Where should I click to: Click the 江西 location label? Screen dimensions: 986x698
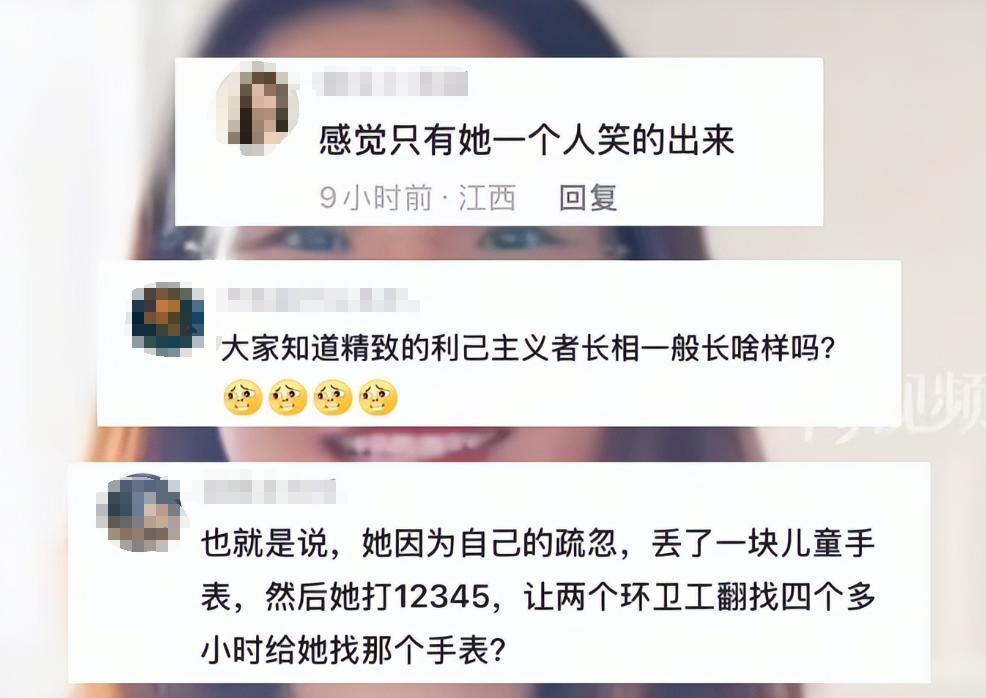[487, 198]
